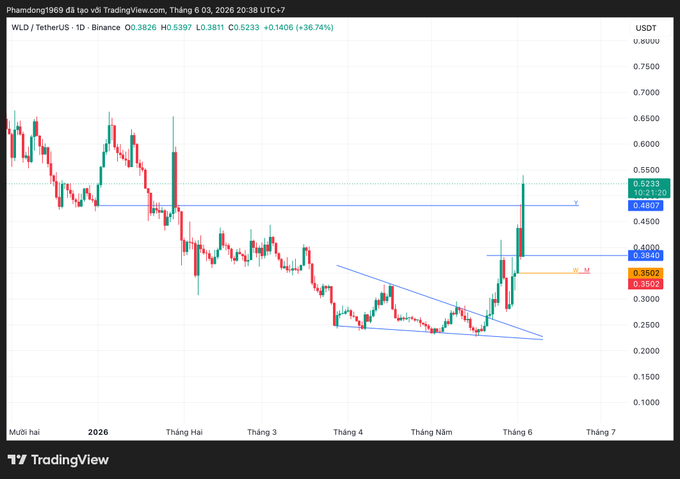The width and height of the screenshot is (680, 479).
Task: Click the 0.7500 price axis label
Action: [646, 66]
